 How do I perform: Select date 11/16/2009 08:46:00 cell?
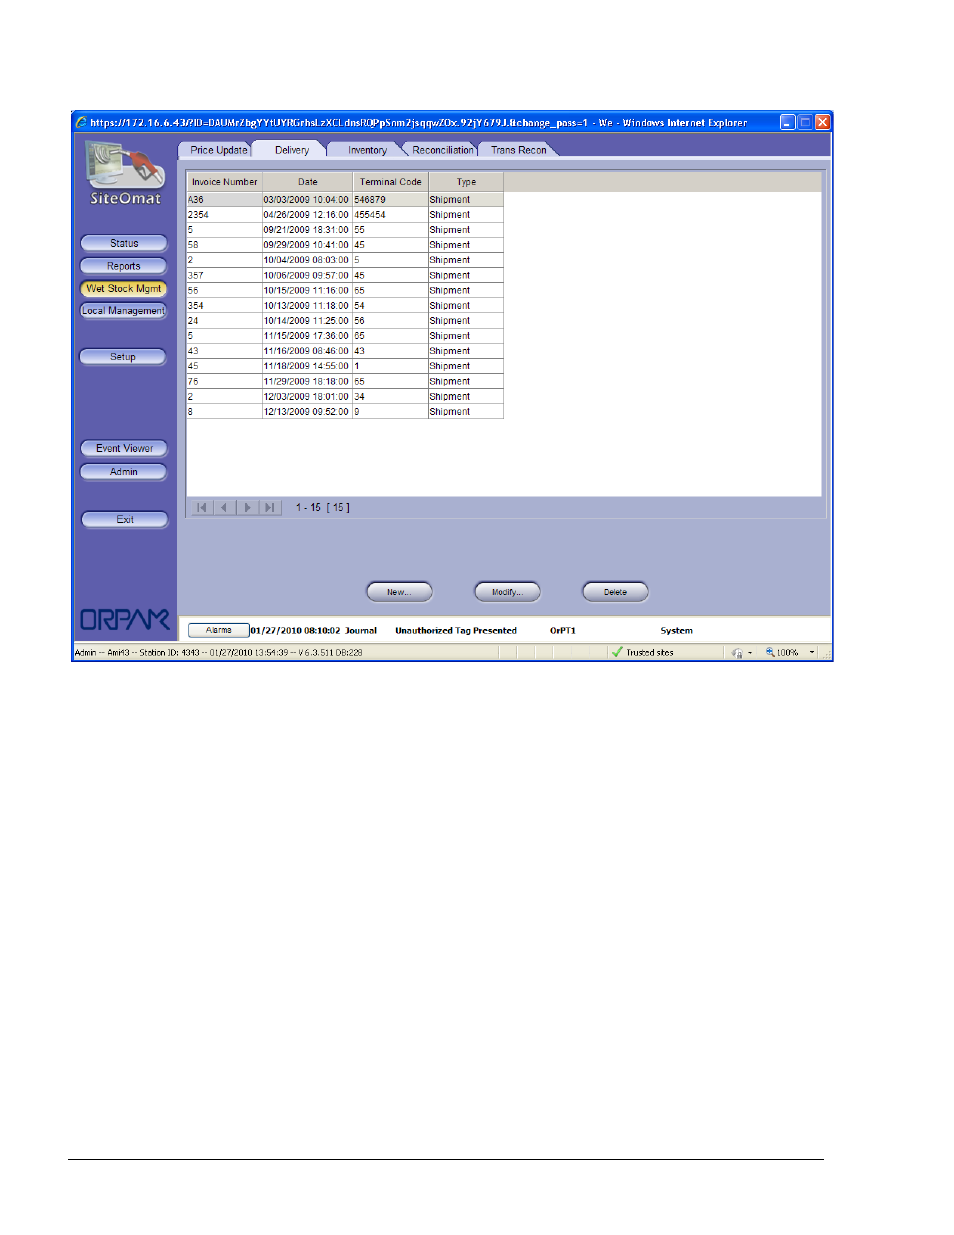click(306, 351)
